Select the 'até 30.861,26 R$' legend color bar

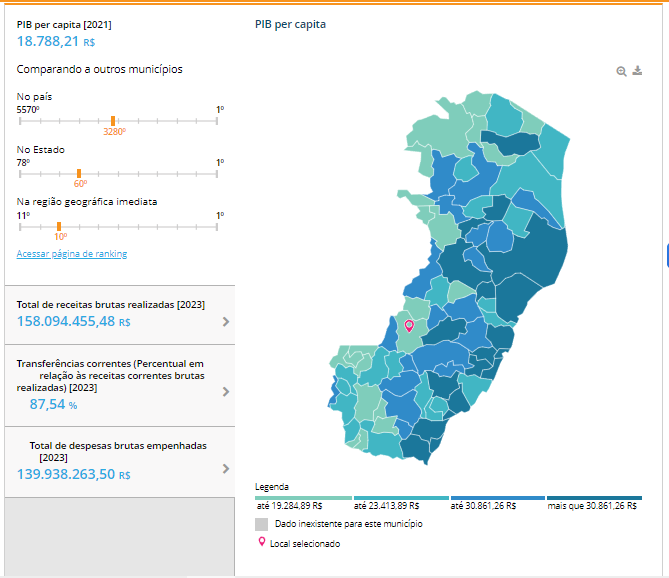497,497
